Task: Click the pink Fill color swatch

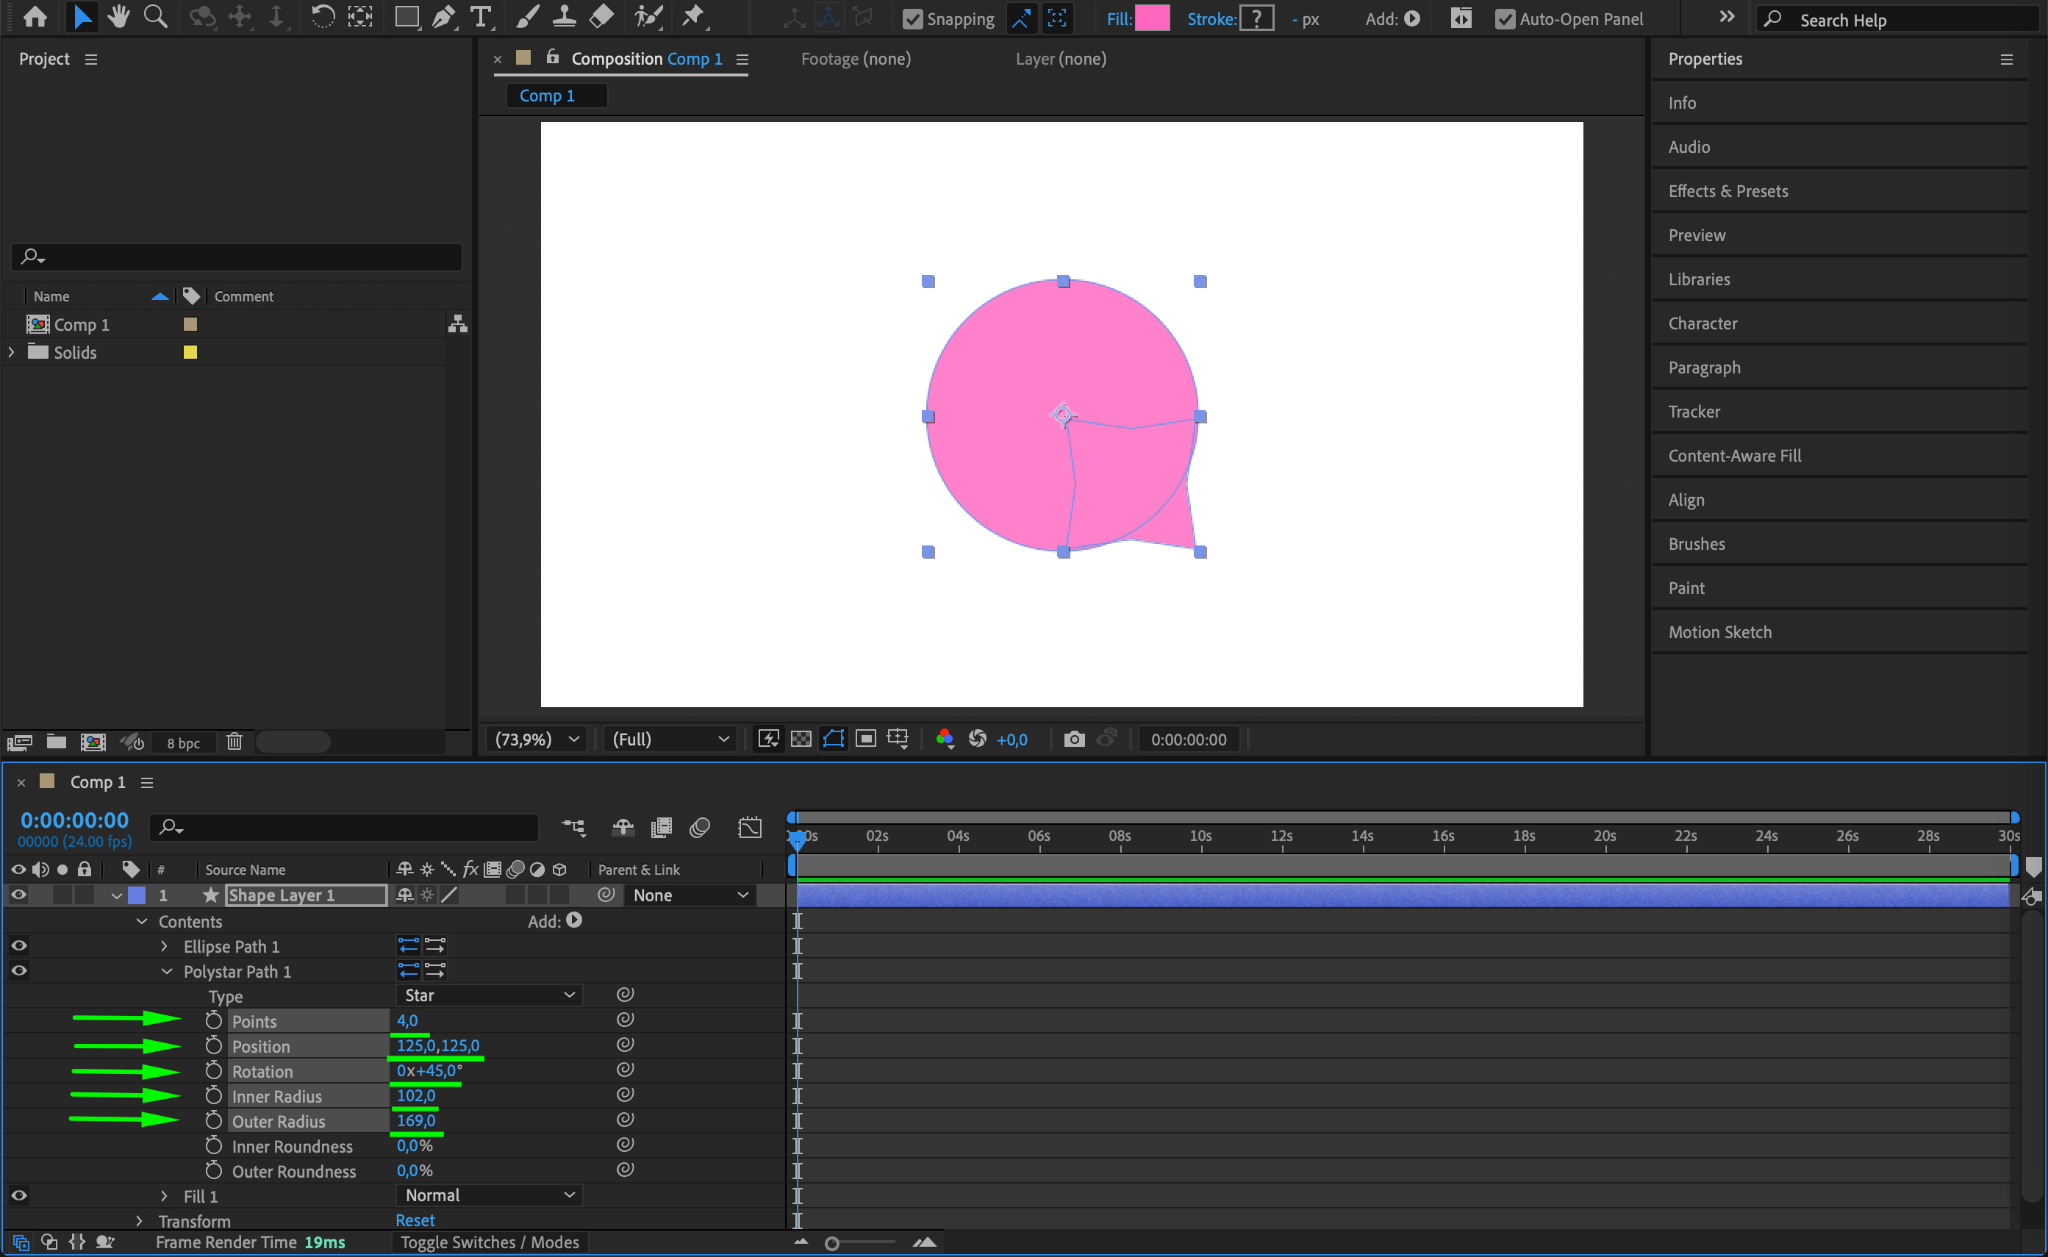Action: tap(1152, 18)
